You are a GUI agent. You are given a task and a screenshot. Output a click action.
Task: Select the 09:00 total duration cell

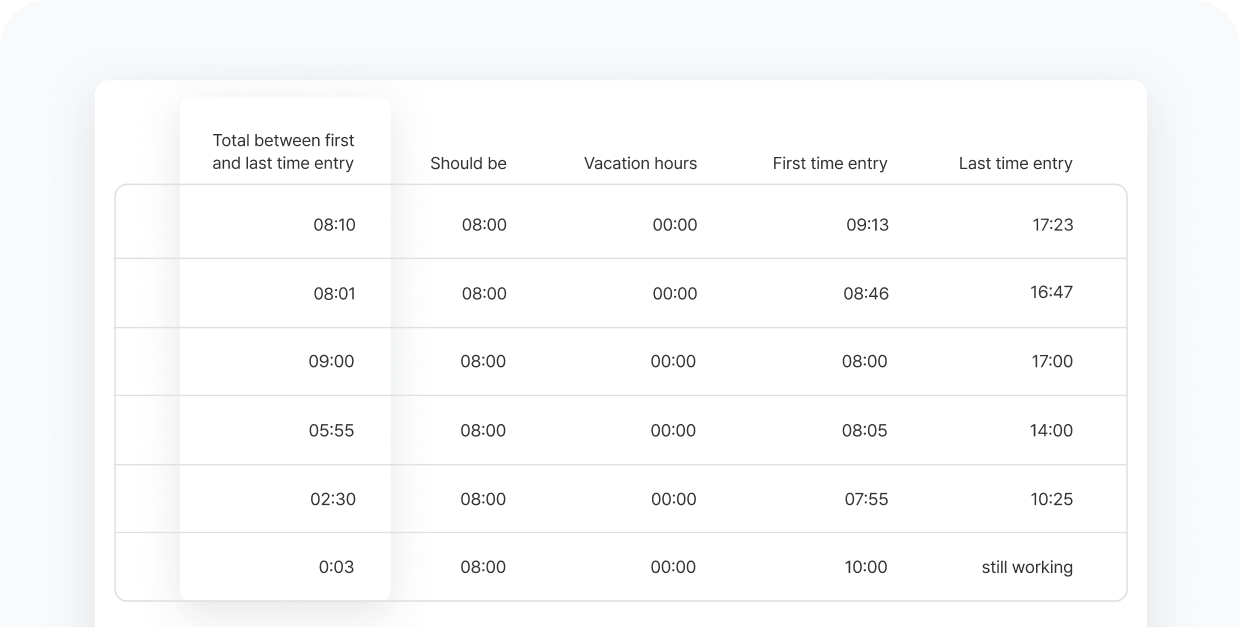331,361
